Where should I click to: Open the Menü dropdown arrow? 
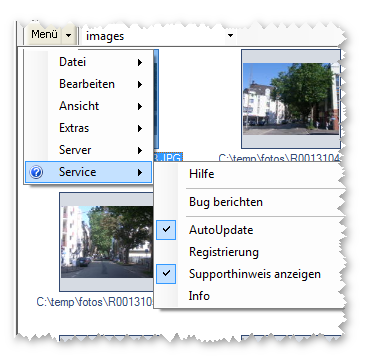68,35
